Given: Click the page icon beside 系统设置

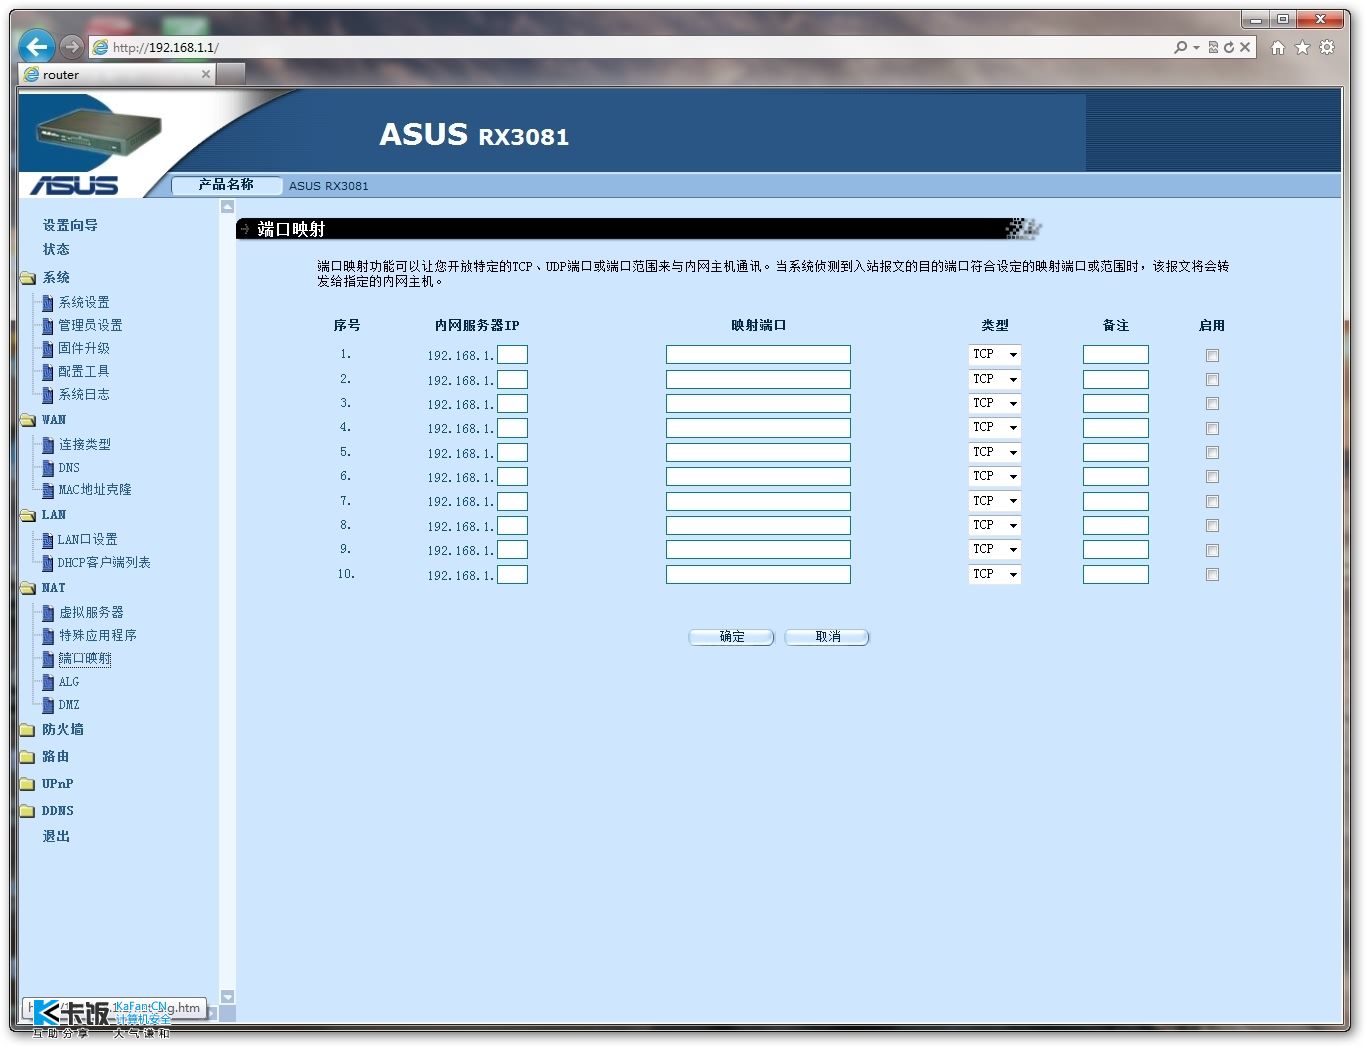Looking at the screenshot, I should (47, 303).
